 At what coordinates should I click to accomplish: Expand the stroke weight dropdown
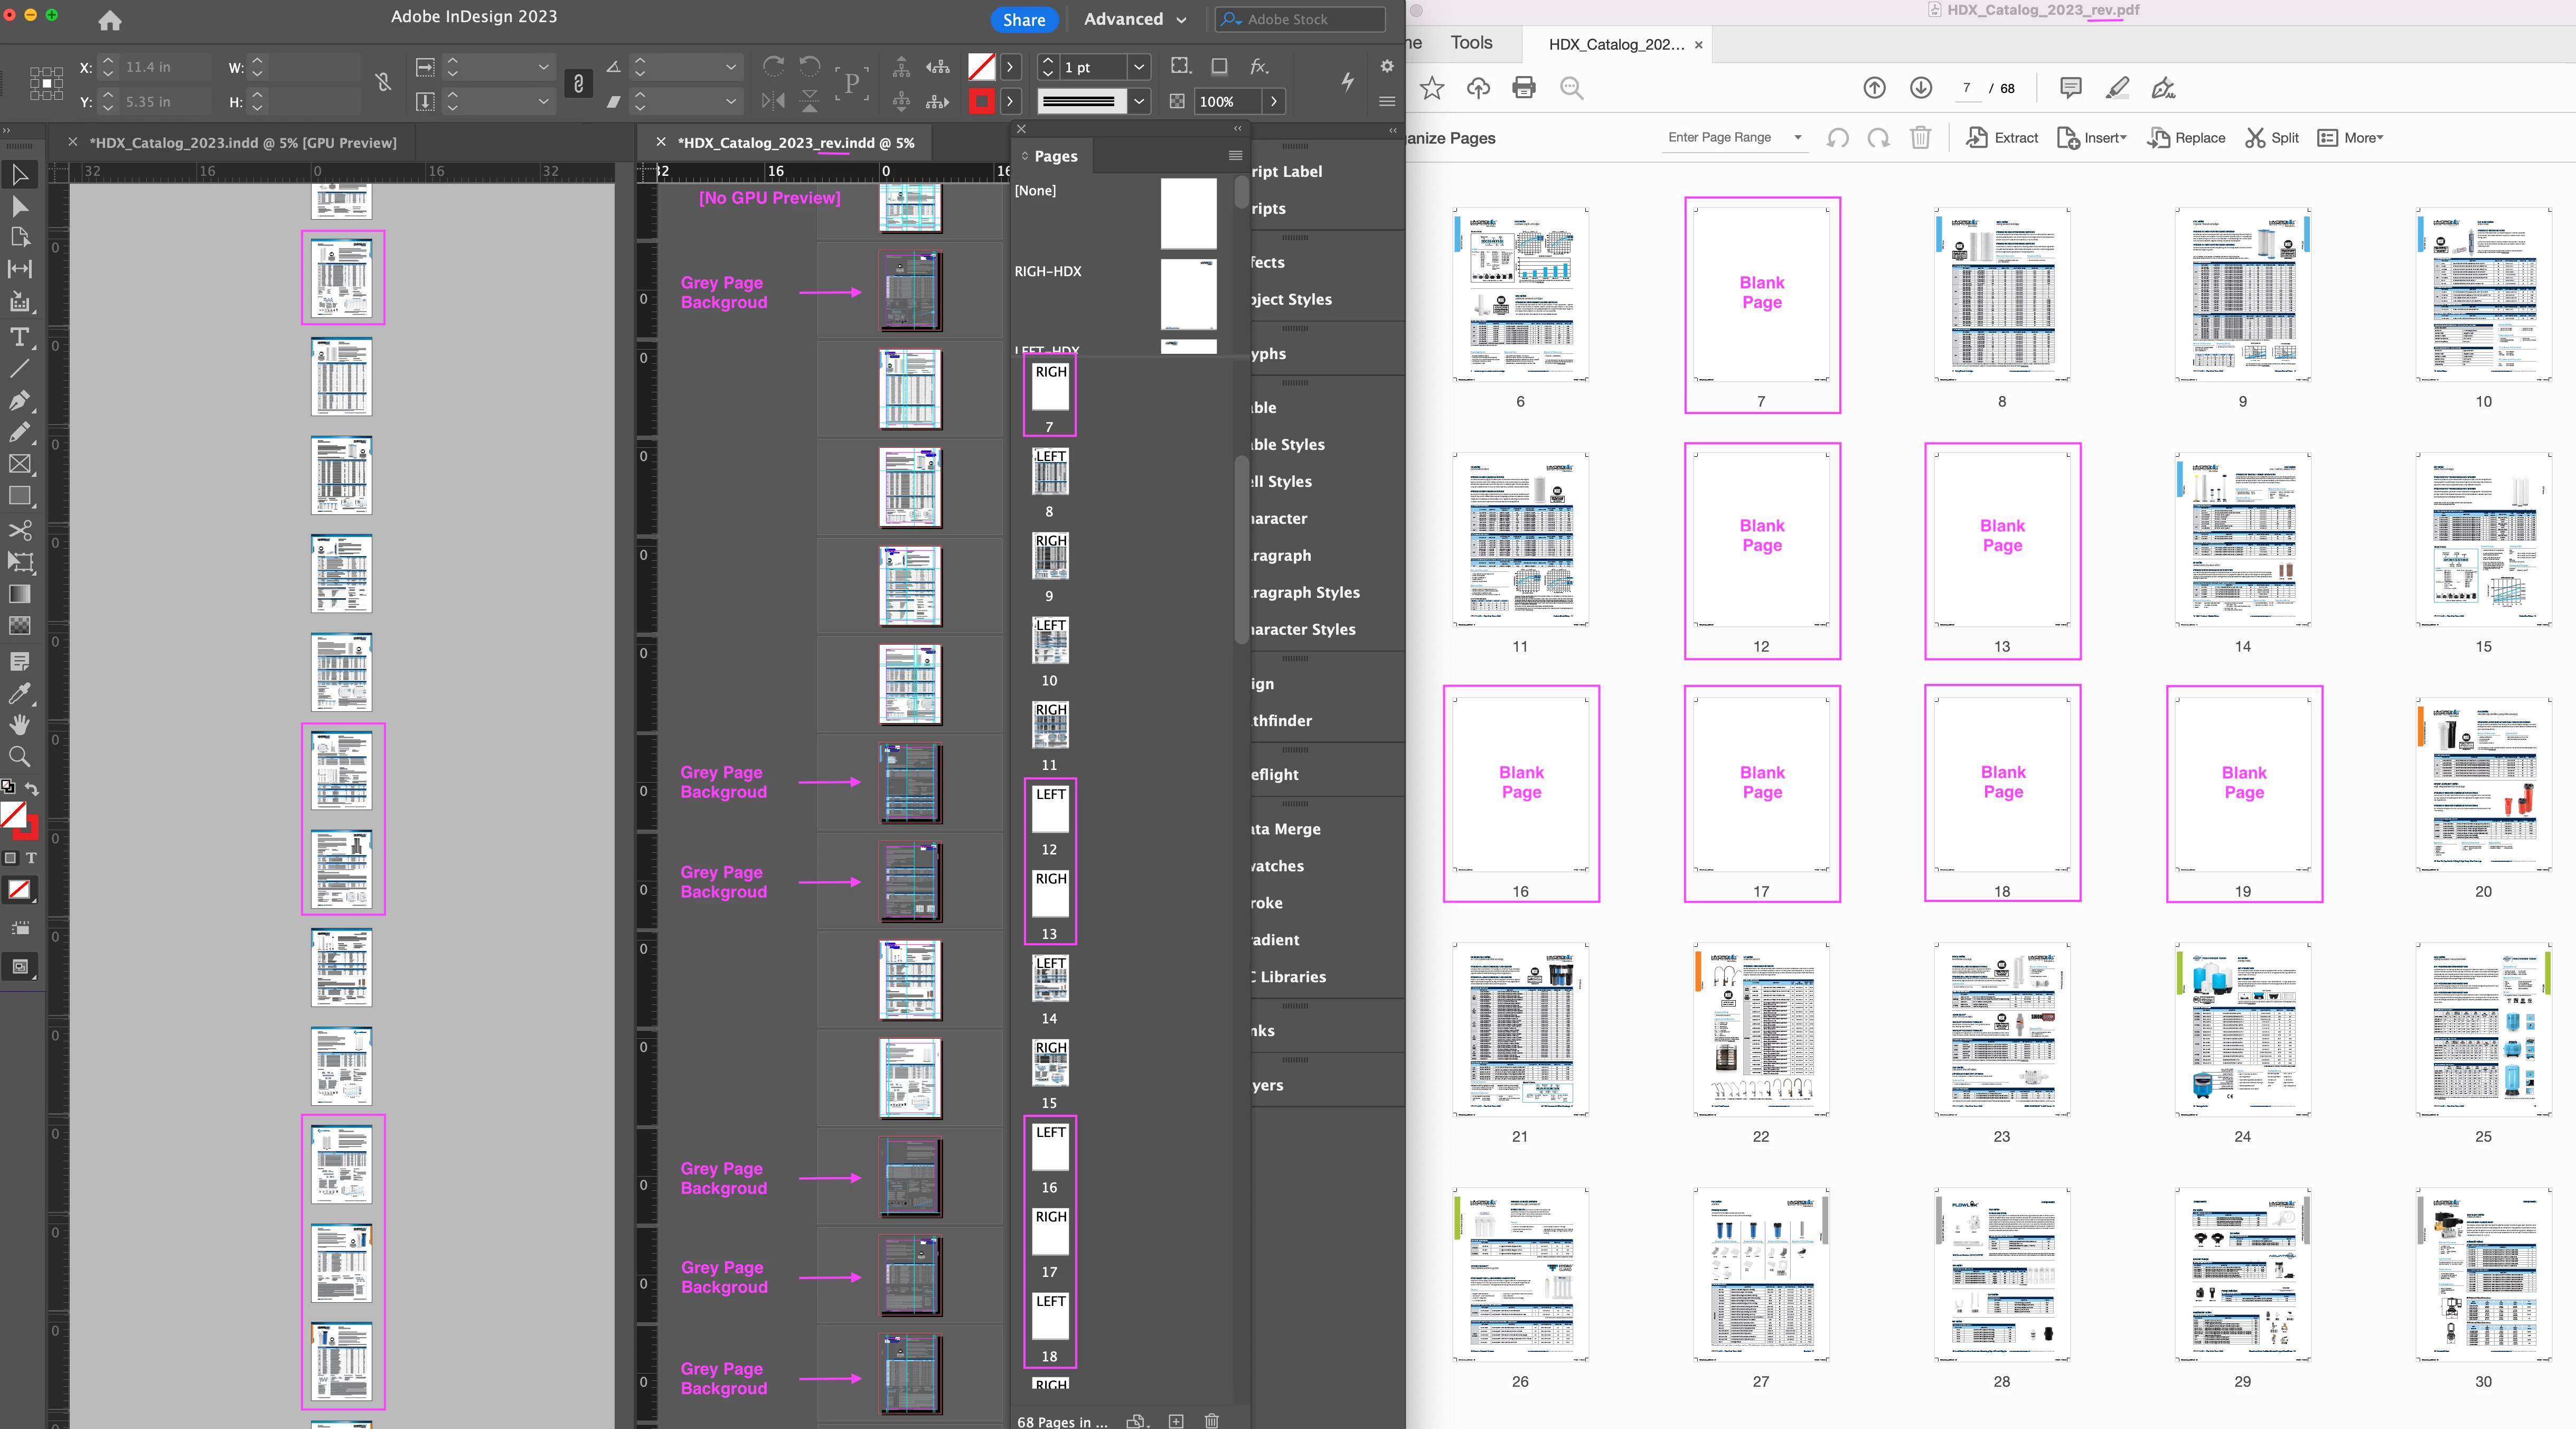[x=1138, y=67]
